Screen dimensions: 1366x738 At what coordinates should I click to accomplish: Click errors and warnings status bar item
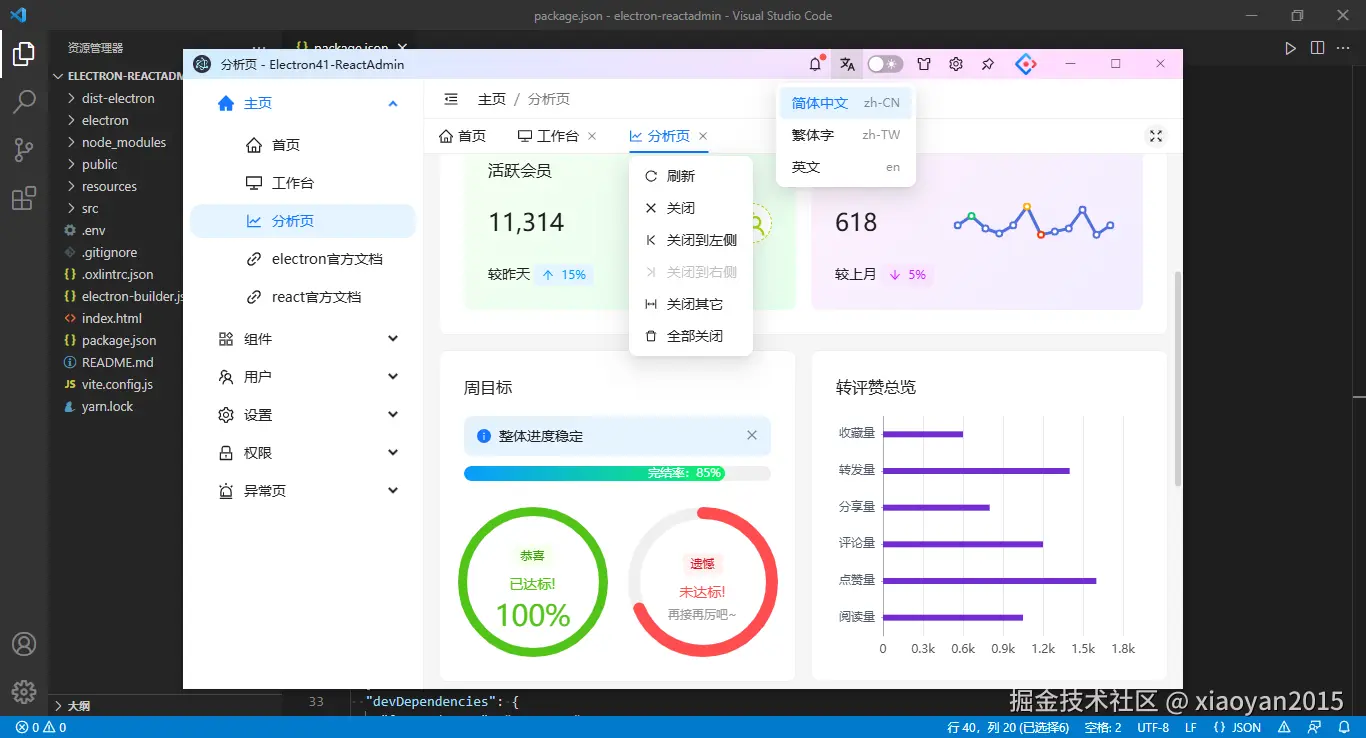41,727
